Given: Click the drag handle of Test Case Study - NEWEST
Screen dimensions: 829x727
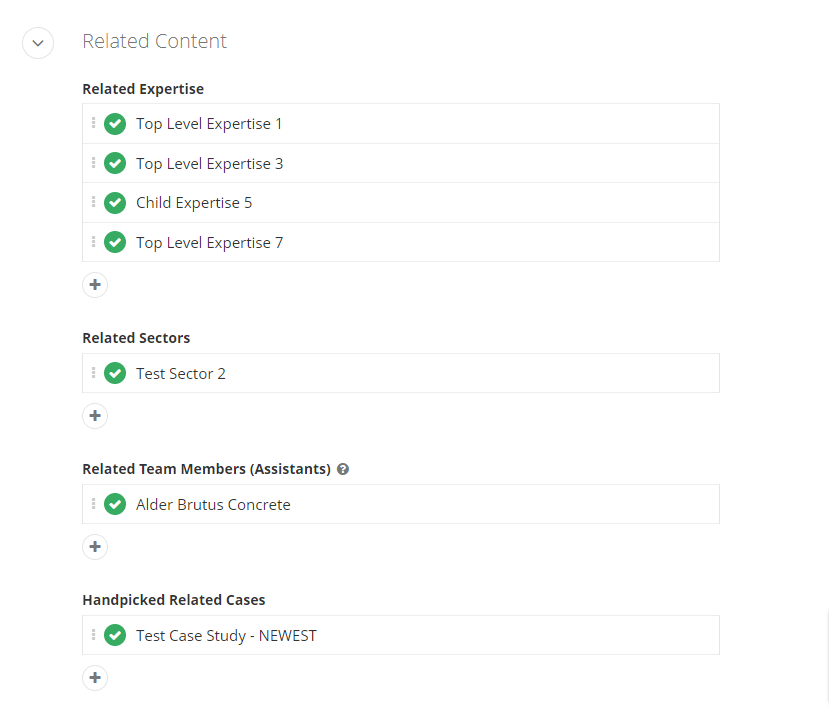Looking at the screenshot, I should [94, 634].
